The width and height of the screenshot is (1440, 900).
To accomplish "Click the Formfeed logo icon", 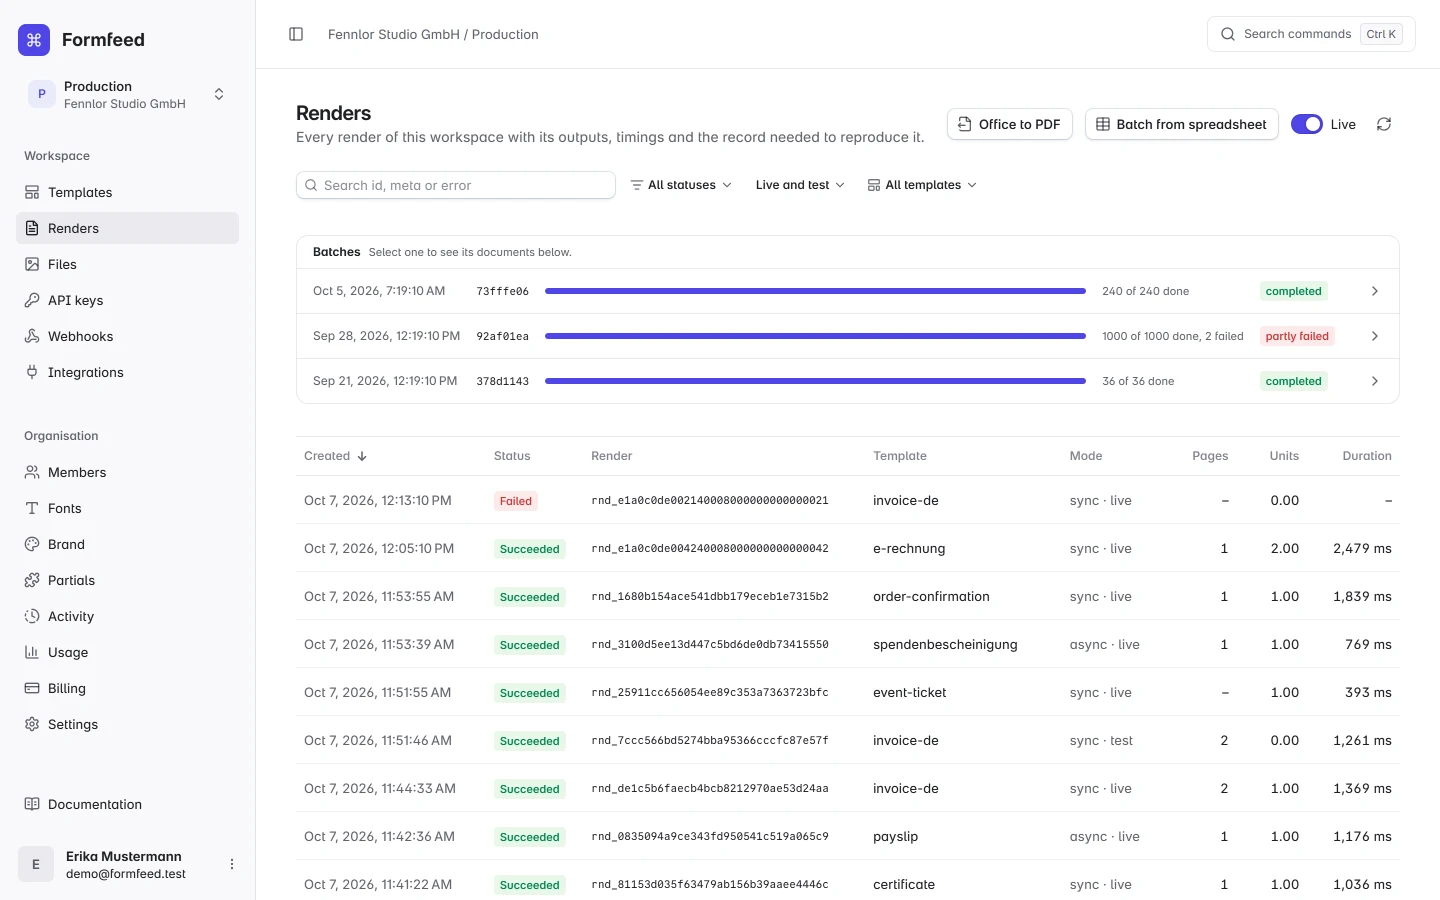I will point(34,40).
